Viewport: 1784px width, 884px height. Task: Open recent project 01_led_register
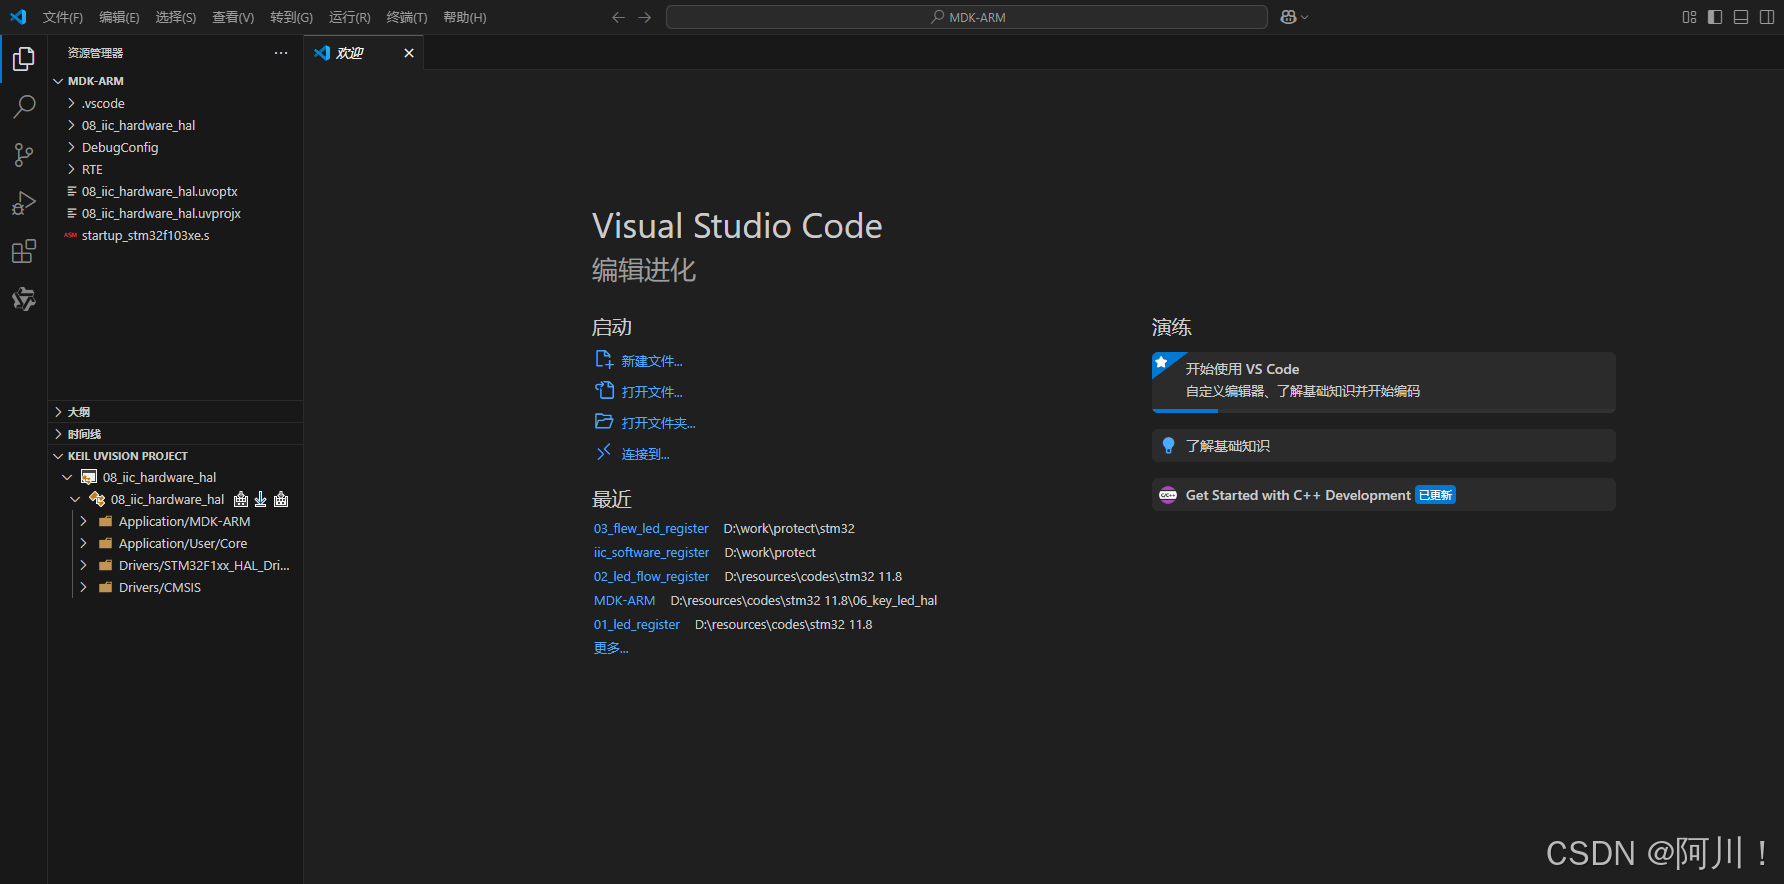tap(637, 624)
